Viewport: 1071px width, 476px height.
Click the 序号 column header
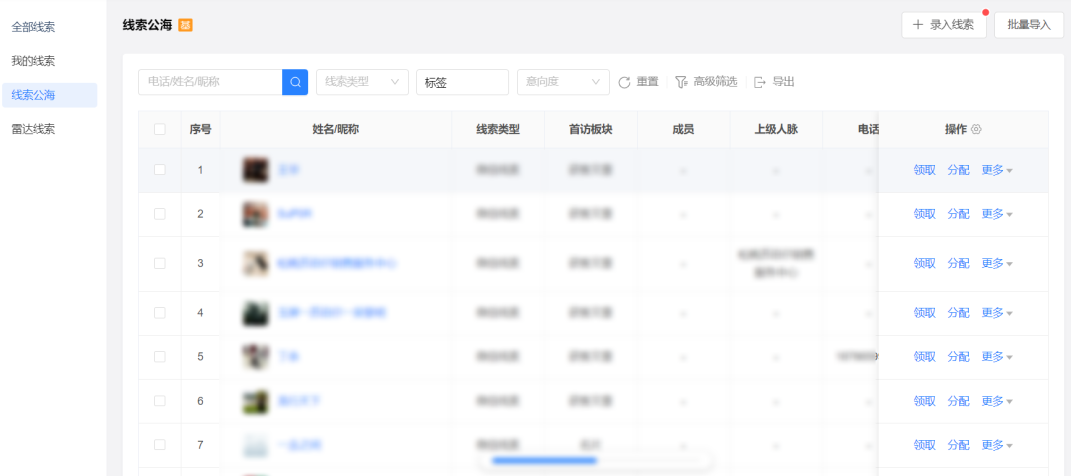tap(200, 129)
